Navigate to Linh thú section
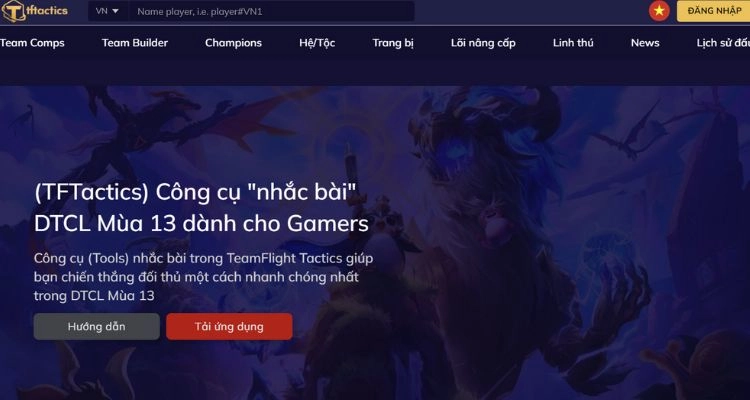This screenshot has width=750, height=400. [573, 43]
